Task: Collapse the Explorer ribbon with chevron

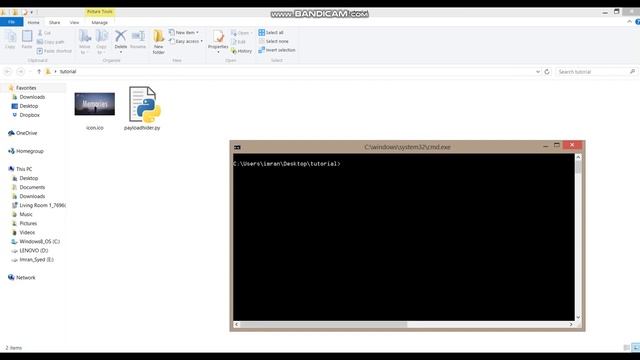Action: point(629,22)
